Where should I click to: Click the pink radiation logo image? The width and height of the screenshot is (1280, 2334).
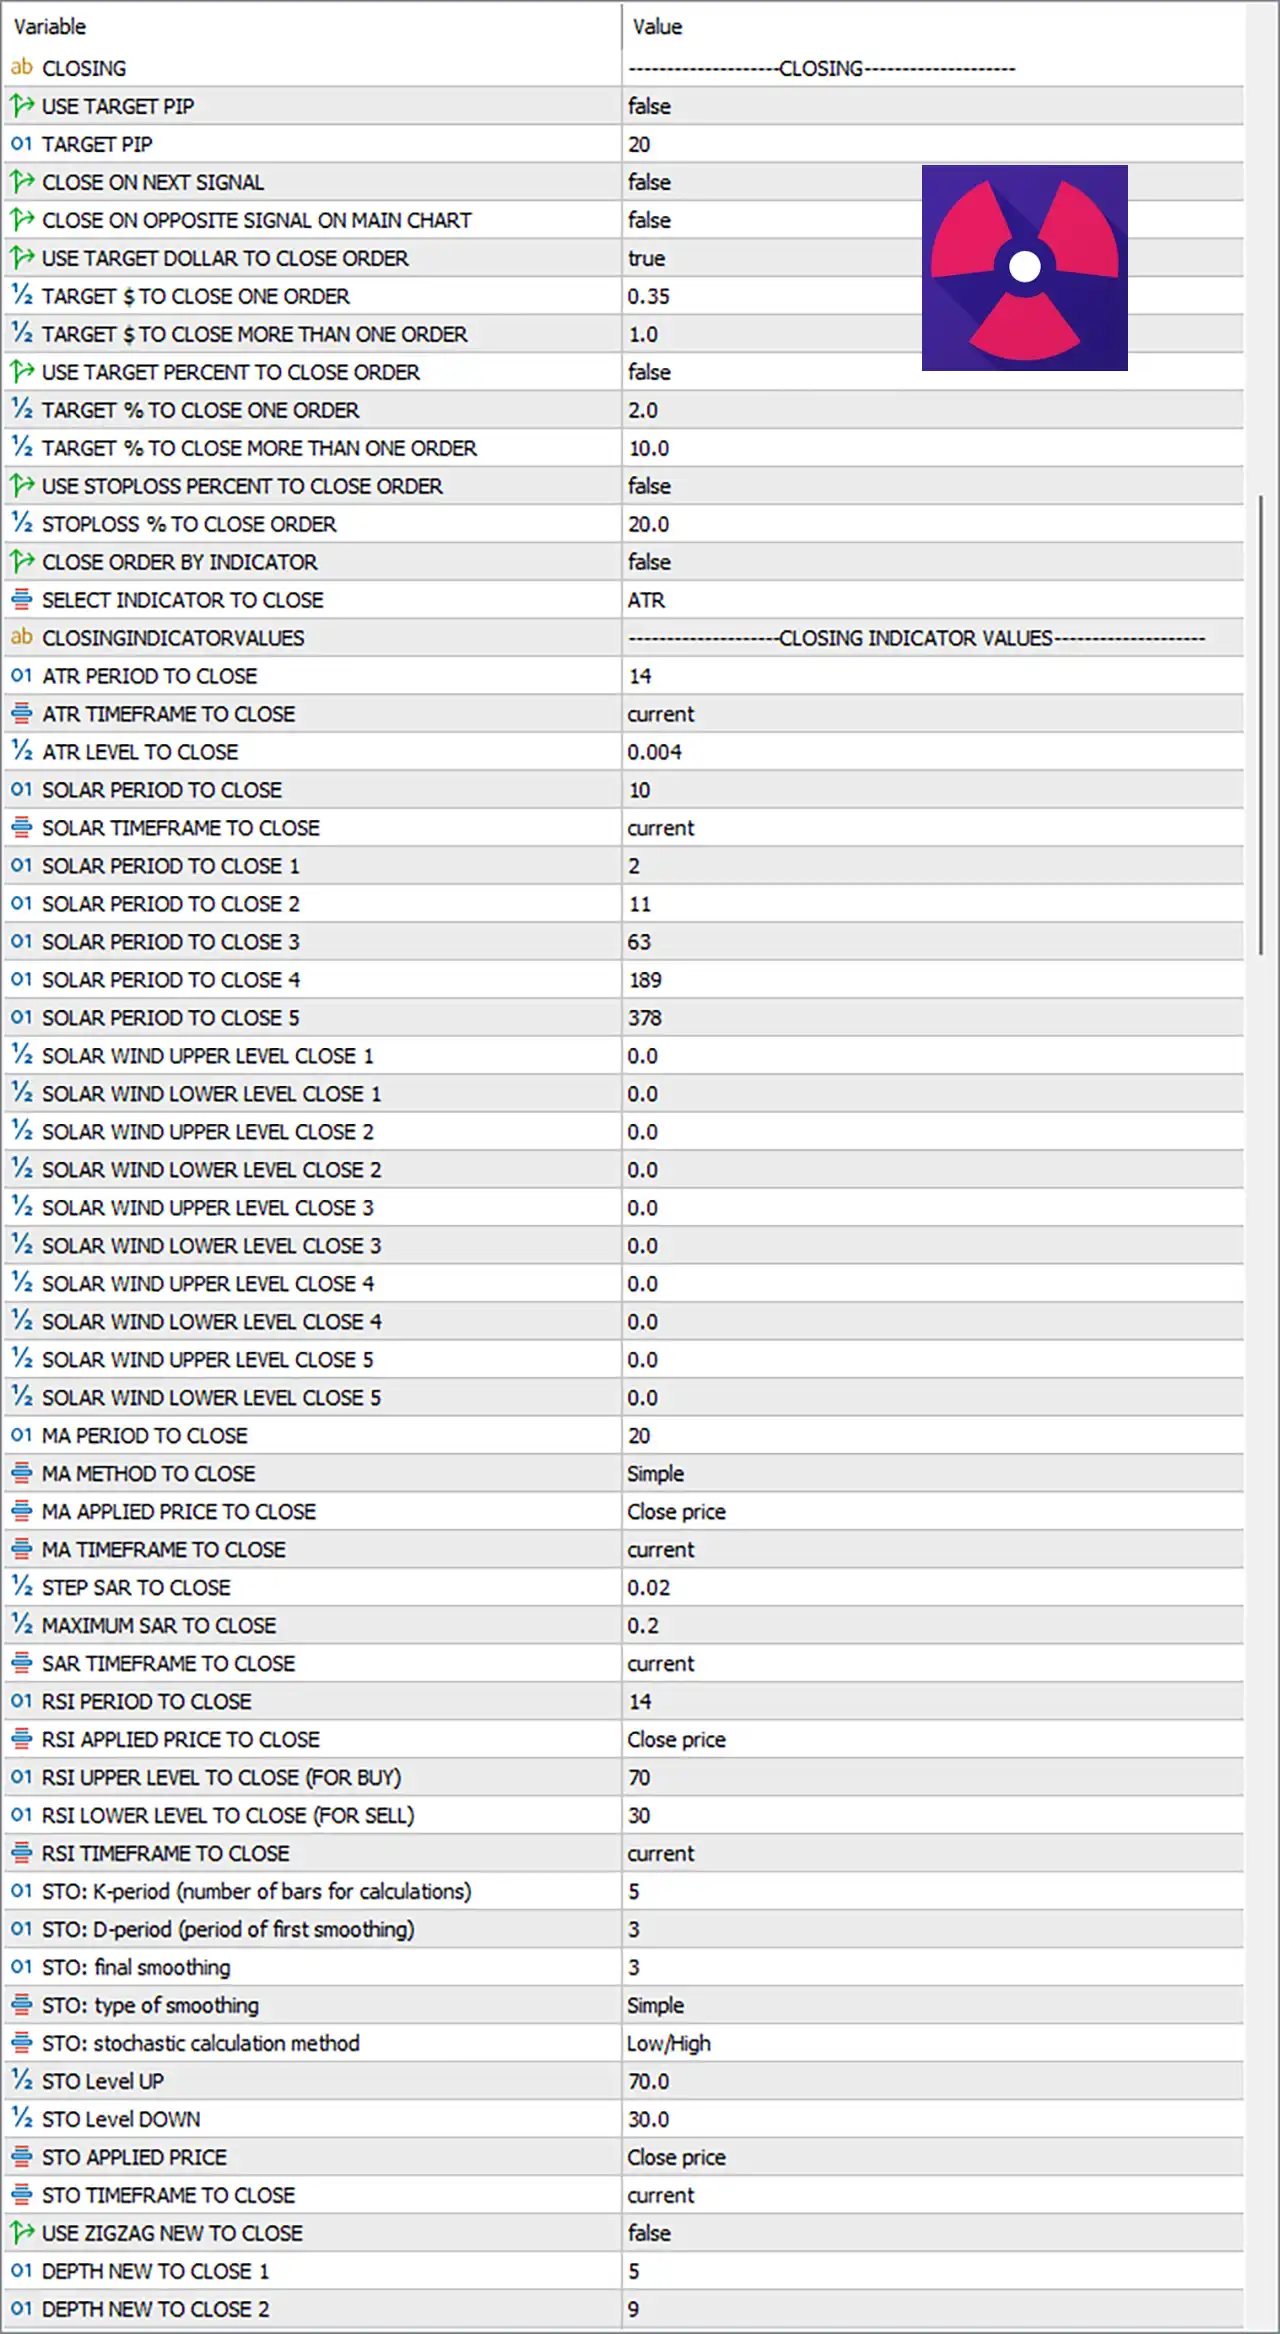1025,268
